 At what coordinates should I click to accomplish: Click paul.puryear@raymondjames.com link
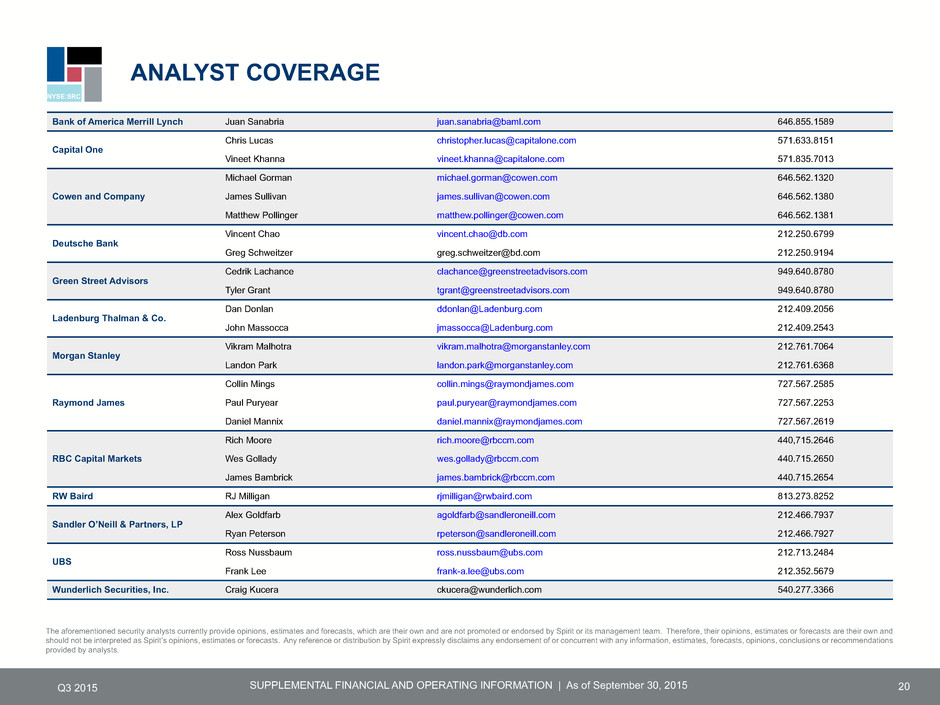[x=507, y=403]
